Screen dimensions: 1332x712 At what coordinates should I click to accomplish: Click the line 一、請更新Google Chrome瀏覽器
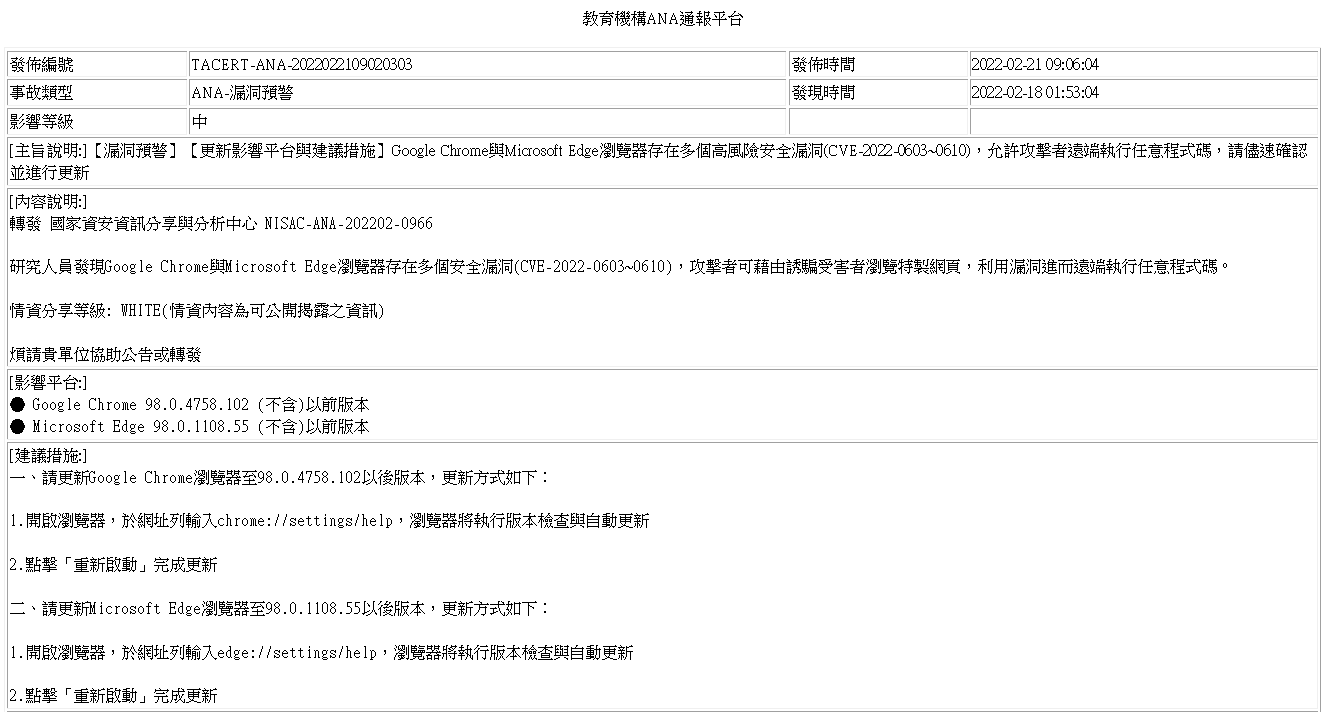point(279,478)
